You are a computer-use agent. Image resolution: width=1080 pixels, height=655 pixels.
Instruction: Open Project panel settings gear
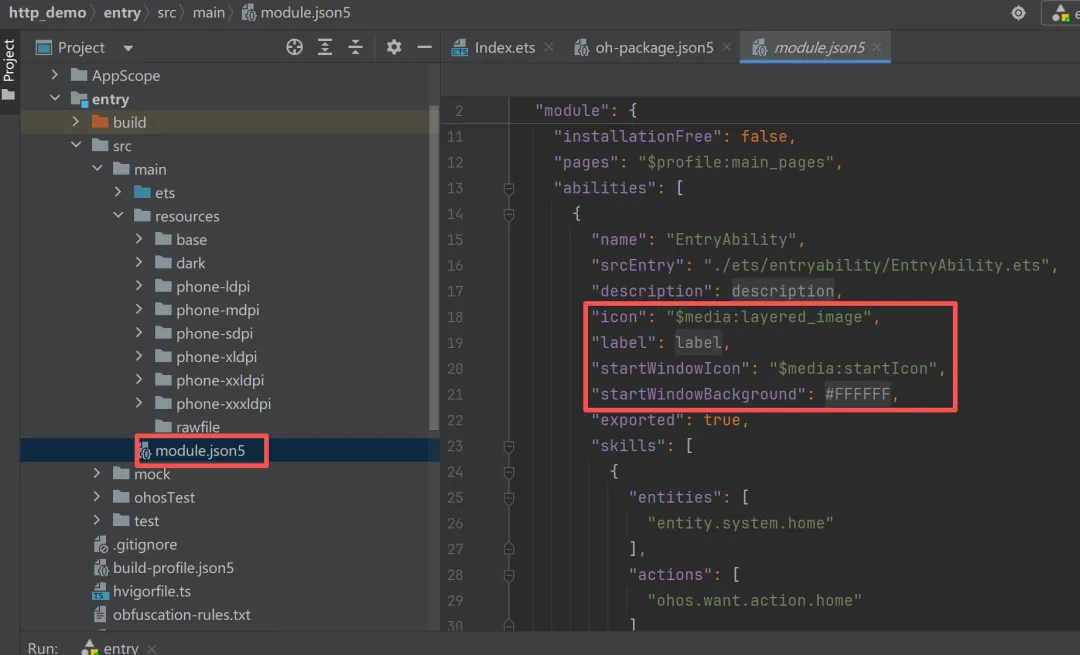pos(393,47)
